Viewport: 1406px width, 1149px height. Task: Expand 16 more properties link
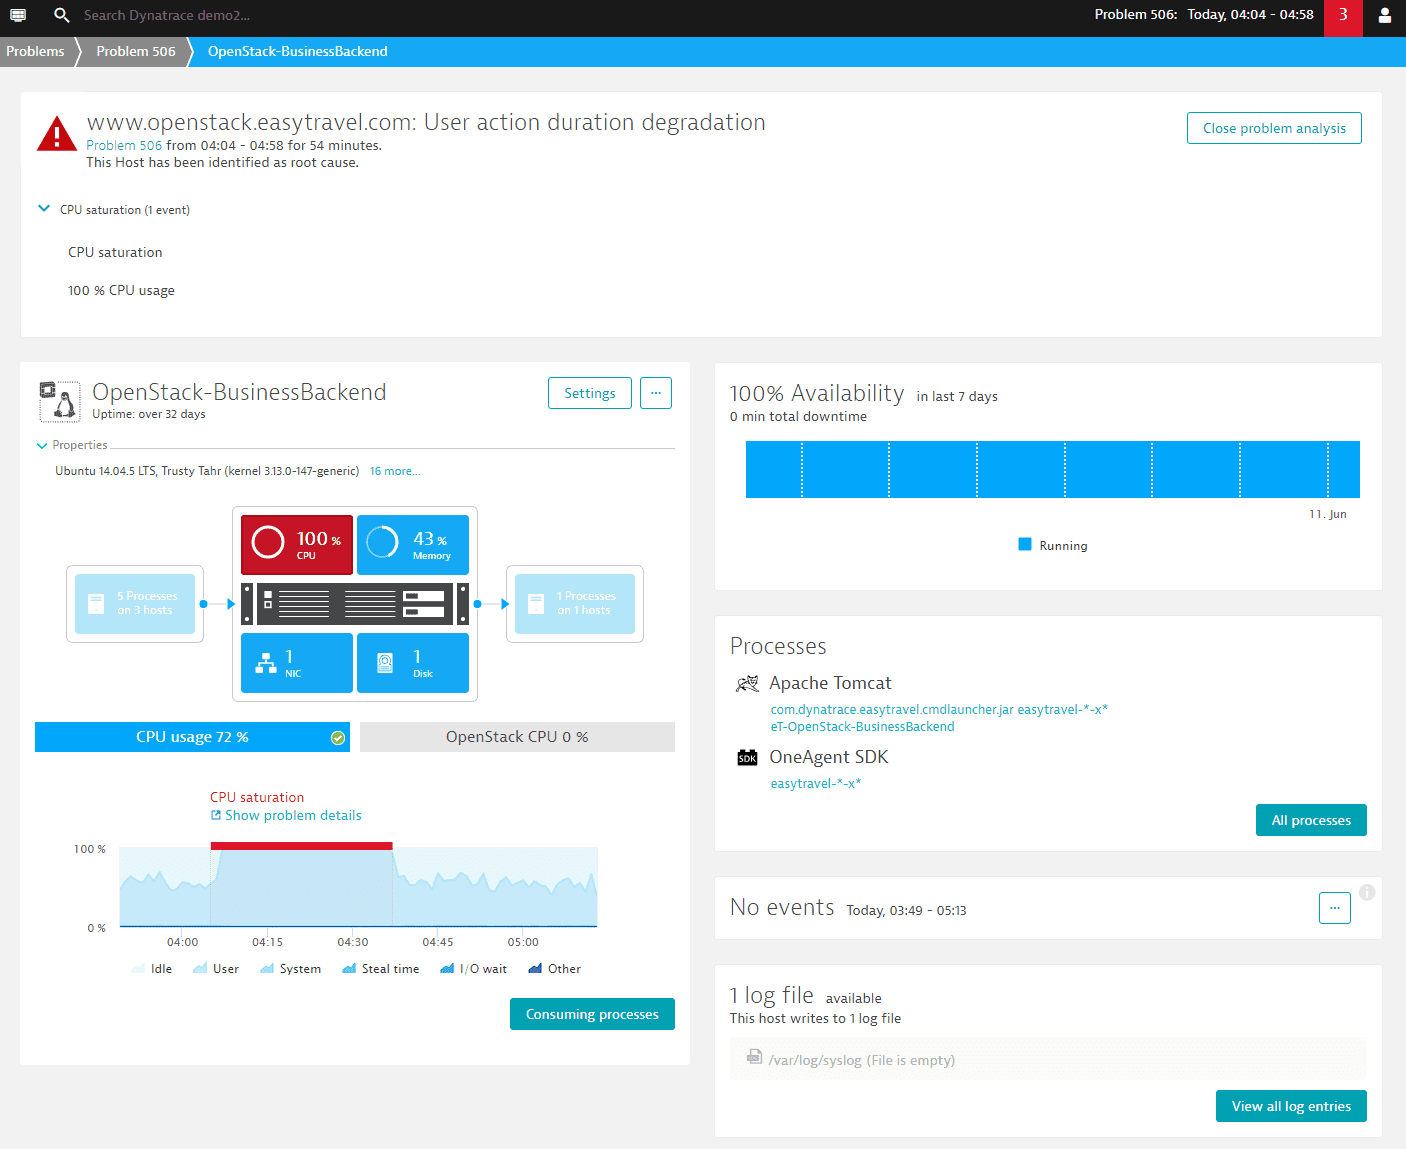pyautogui.click(x=395, y=471)
